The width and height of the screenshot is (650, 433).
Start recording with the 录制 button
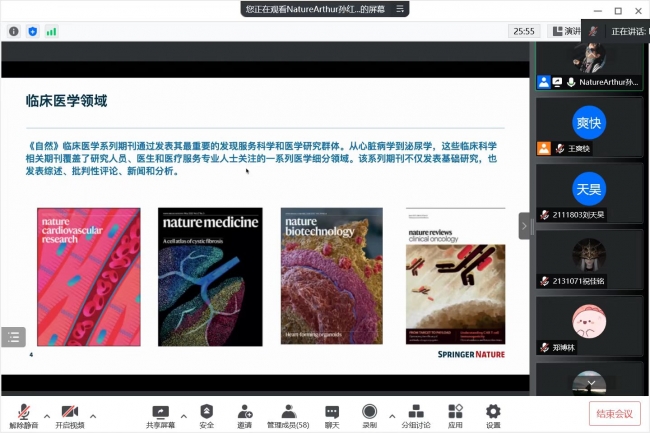370,416
